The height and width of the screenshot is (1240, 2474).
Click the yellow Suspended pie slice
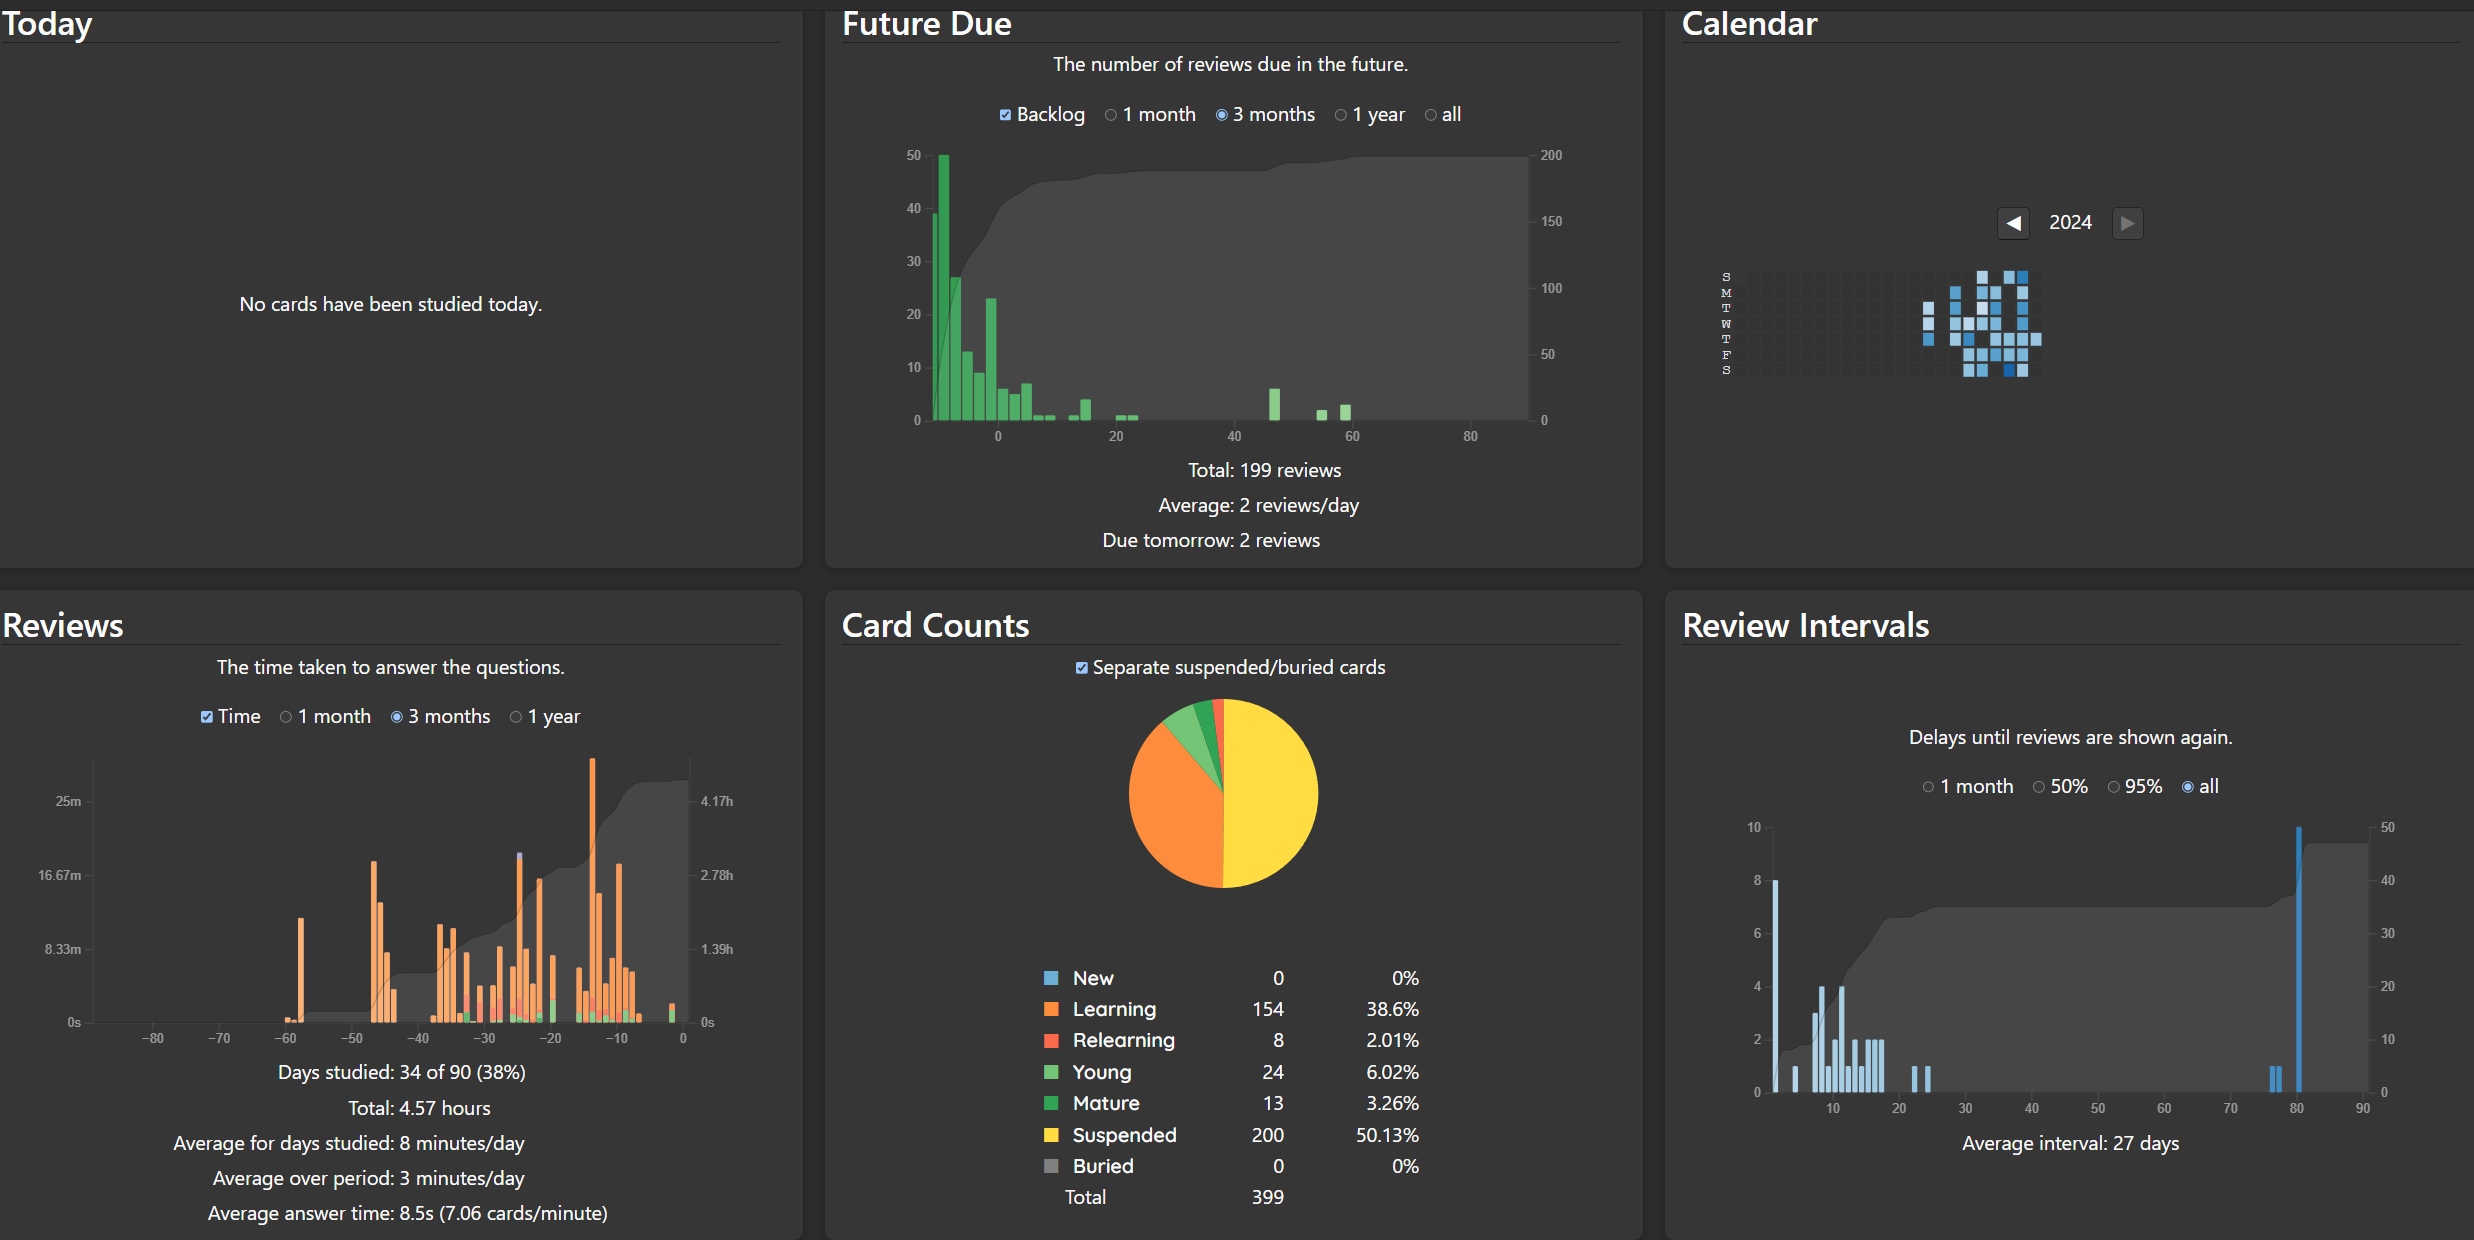coord(1272,793)
